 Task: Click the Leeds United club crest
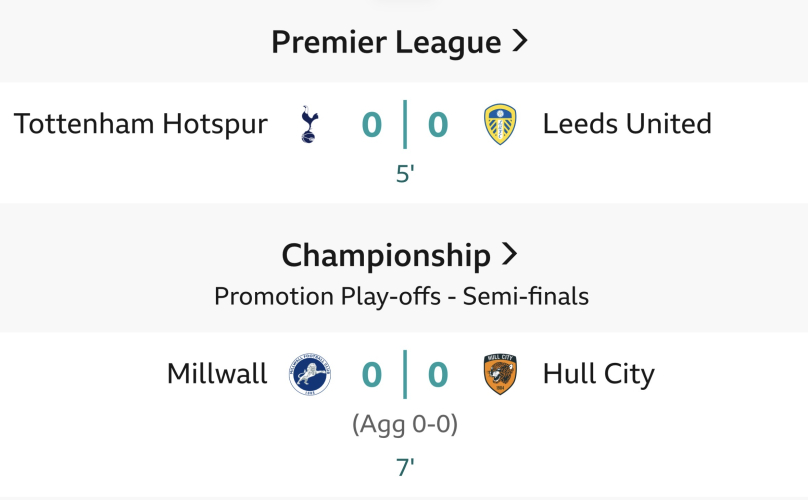point(500,124)
